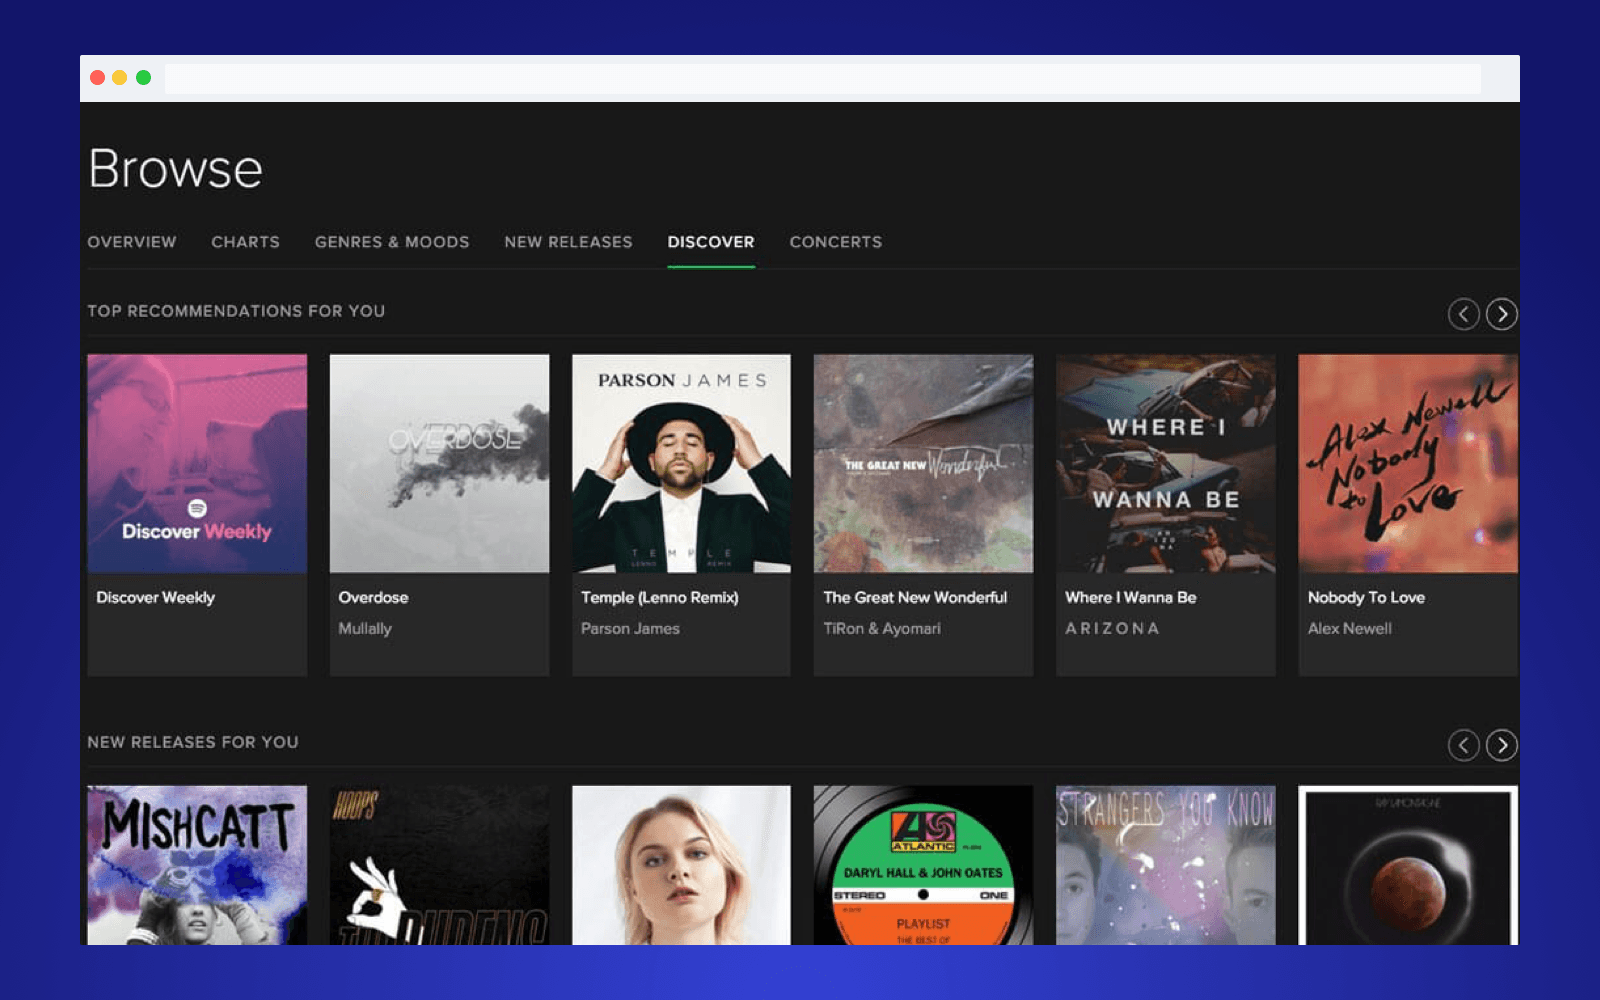Open Discover Weekly playlist cover
The height and width of the screenshot is (1000, 1600).
coord(197,463)
